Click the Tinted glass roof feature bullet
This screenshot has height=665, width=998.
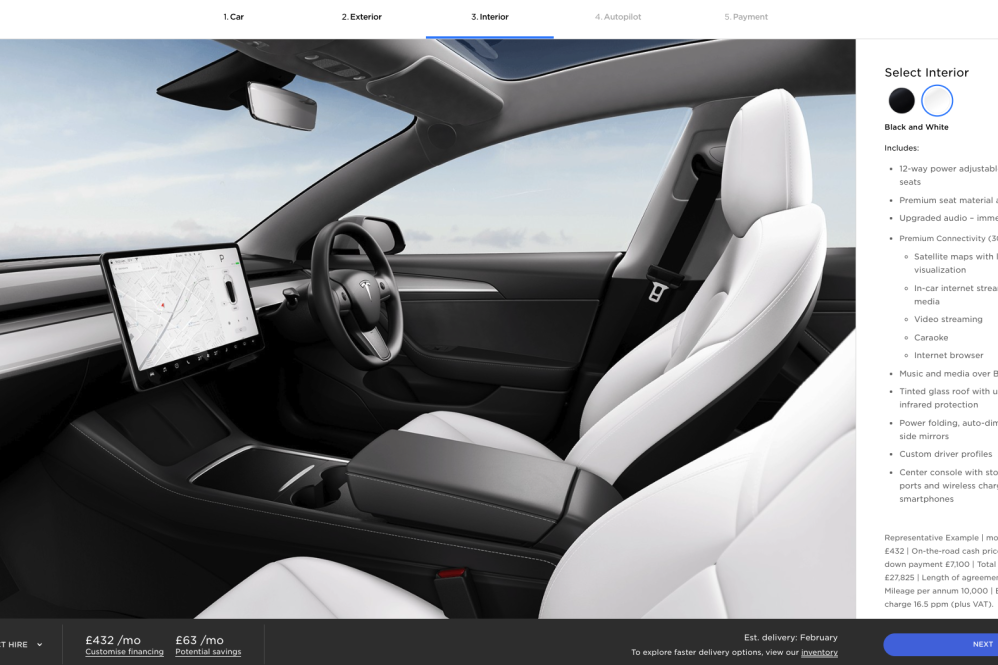pos(946,391)
